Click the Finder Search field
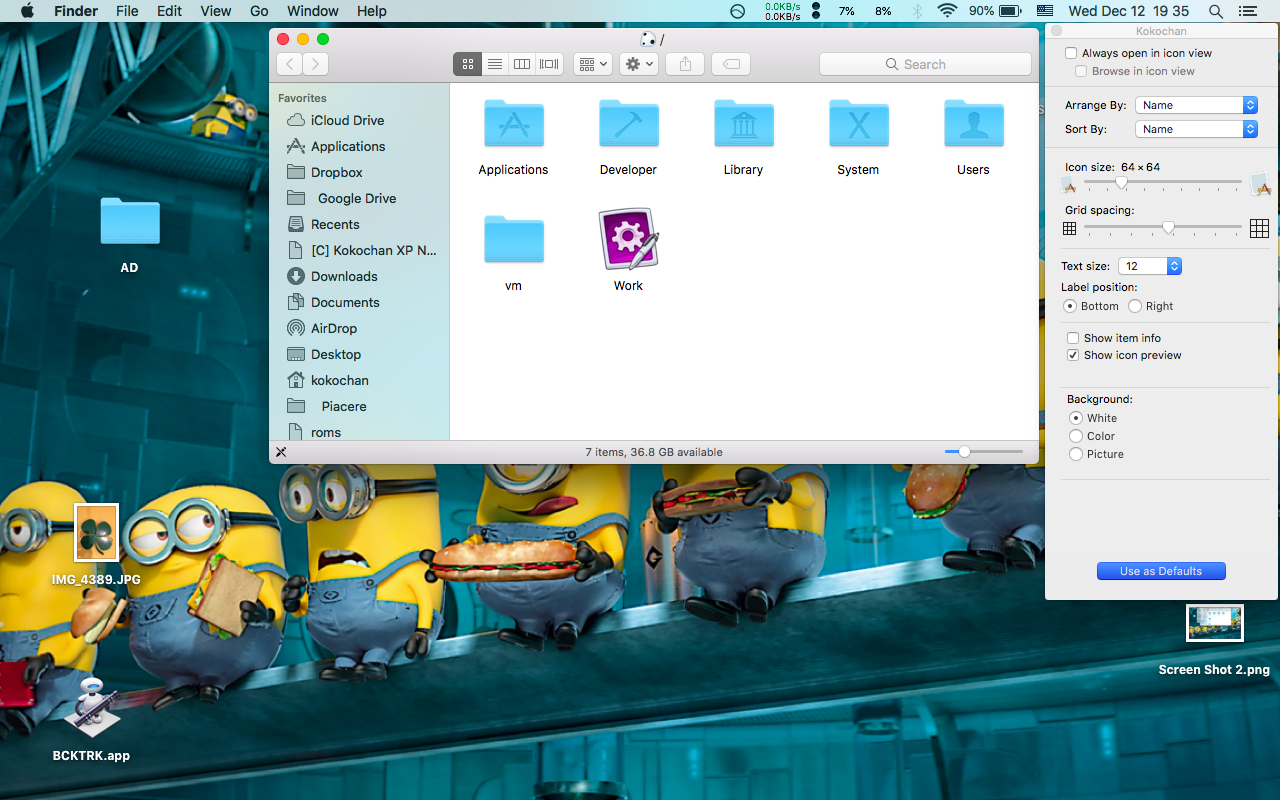The height and width of the screenshot is (800, 1280). (925, 64)
